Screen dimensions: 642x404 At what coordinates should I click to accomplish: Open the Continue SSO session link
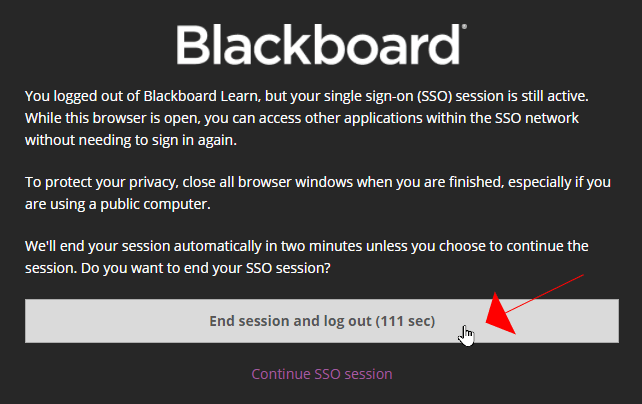[x=321, y=374]
